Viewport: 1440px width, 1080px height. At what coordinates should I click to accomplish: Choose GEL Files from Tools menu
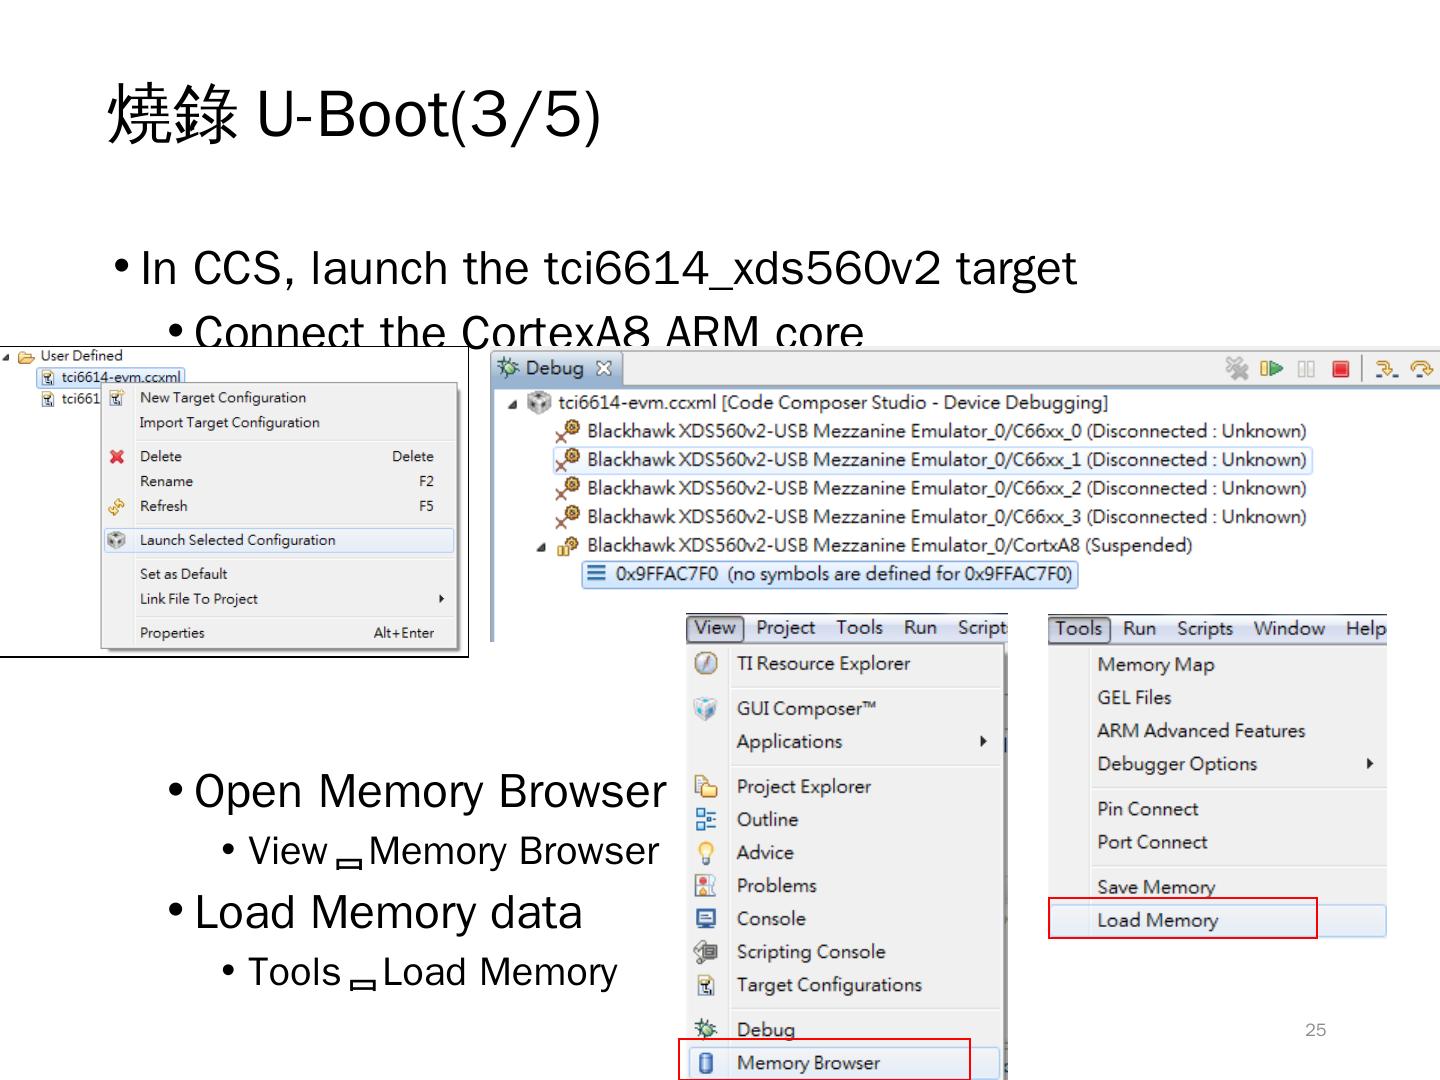tap(1218, 698)
